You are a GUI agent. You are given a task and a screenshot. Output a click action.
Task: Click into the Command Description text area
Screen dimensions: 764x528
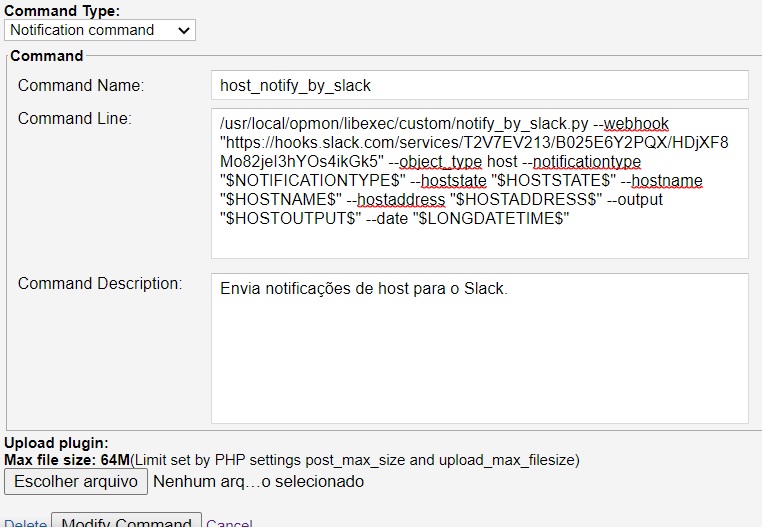coord(479,360)
